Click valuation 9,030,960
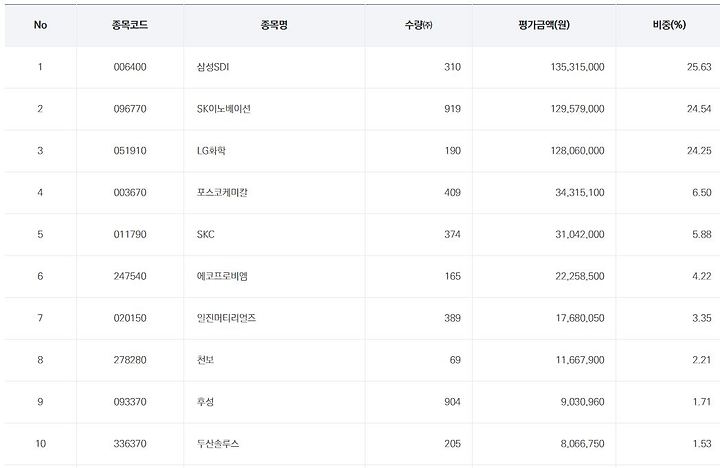 tap(582, 402)
